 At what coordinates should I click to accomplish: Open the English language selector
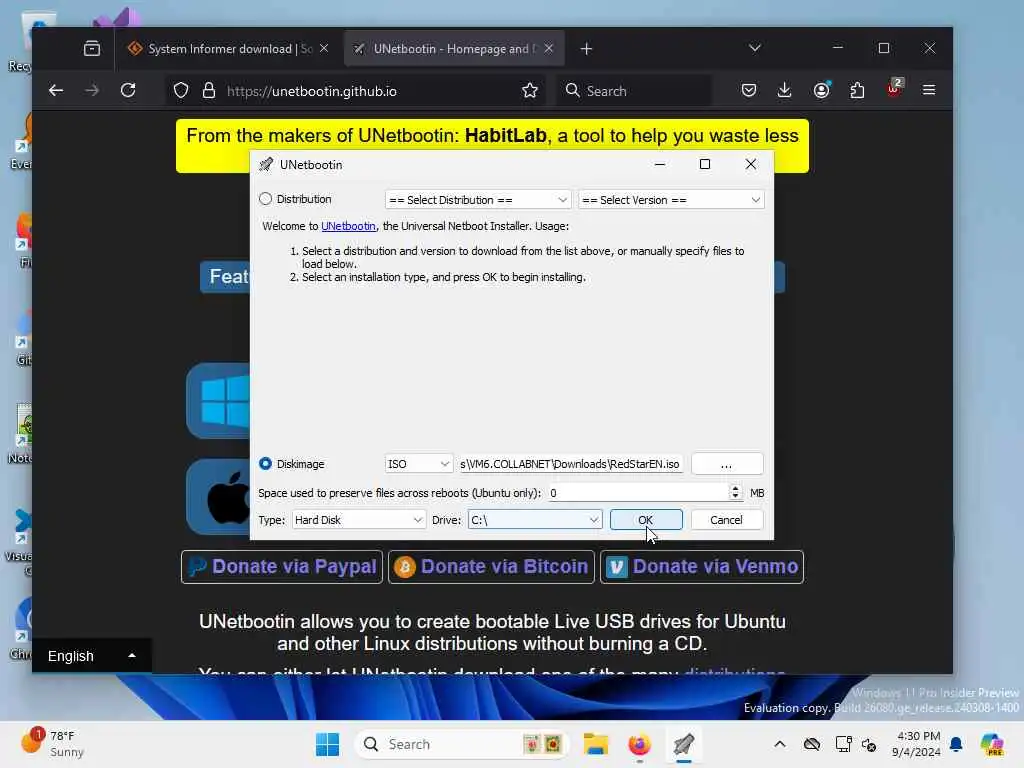pyautogui.click(x=91, y=656)
